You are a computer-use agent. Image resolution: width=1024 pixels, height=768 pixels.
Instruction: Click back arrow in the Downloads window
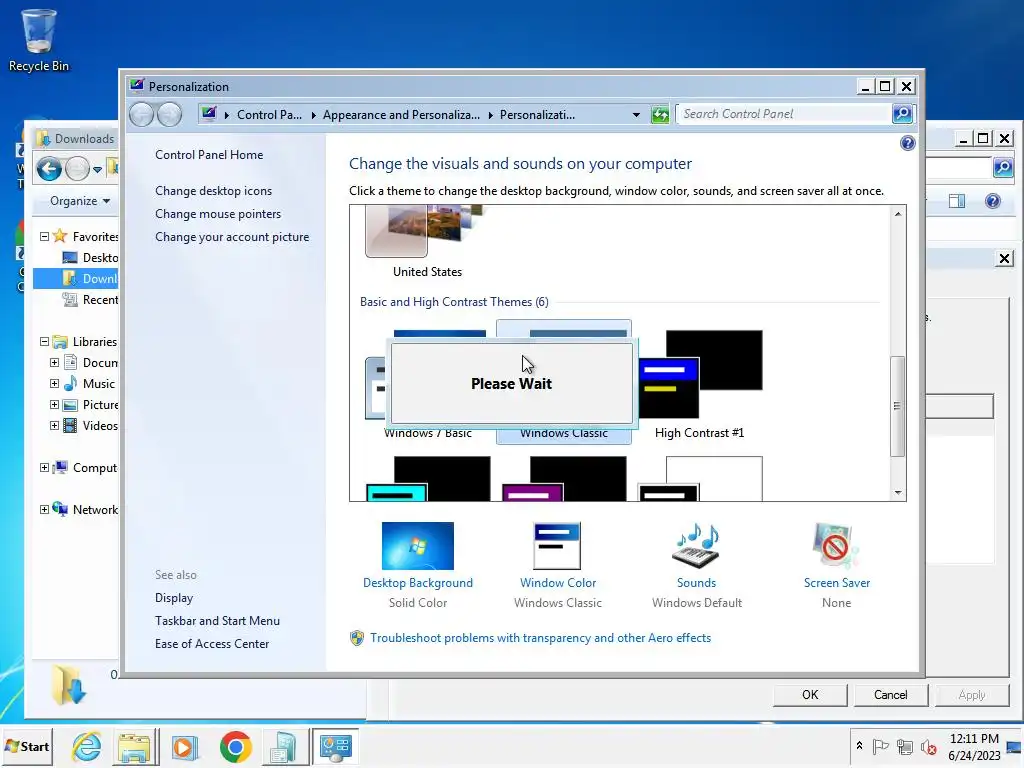[x=49, y=169]
